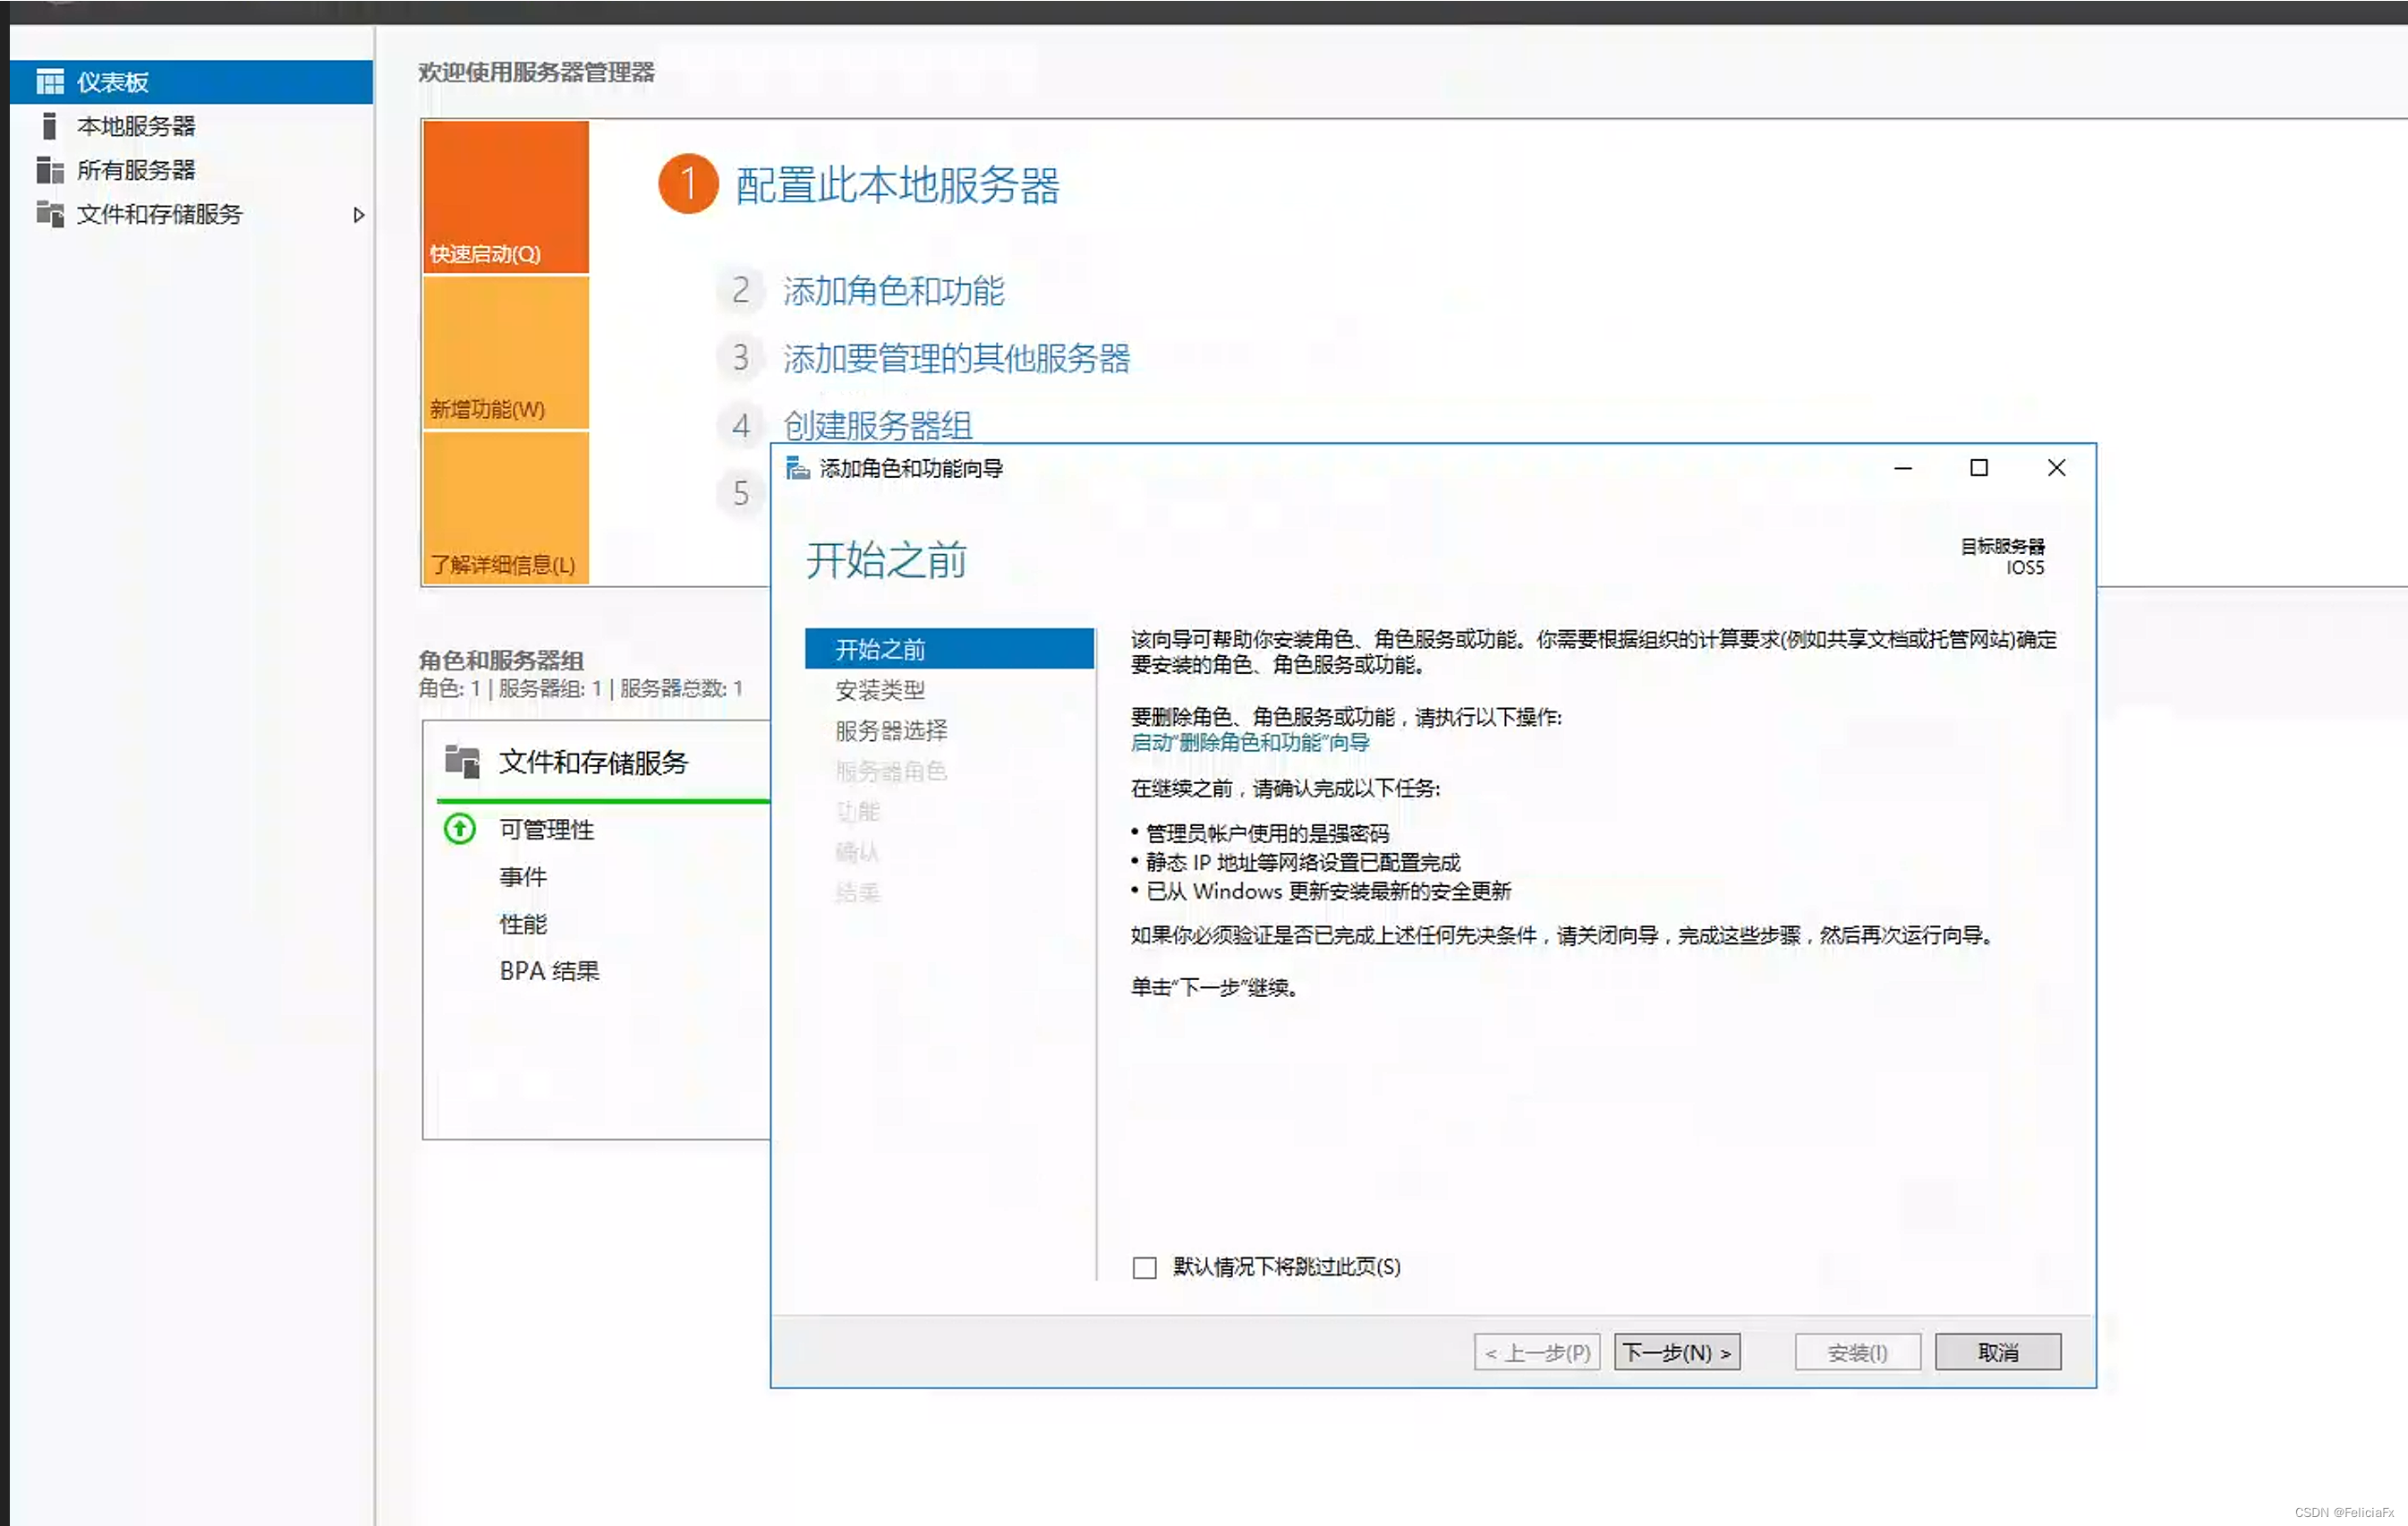Select 仪表板 in the left navigation
This screenshot has height=1526, width=2408.
pos(191,81)
